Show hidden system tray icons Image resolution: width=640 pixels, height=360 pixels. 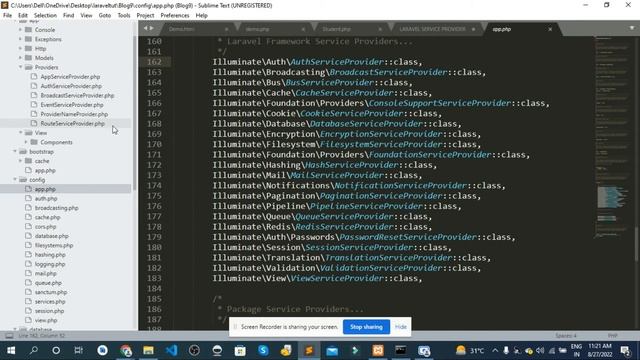click(x=495, y=350)
